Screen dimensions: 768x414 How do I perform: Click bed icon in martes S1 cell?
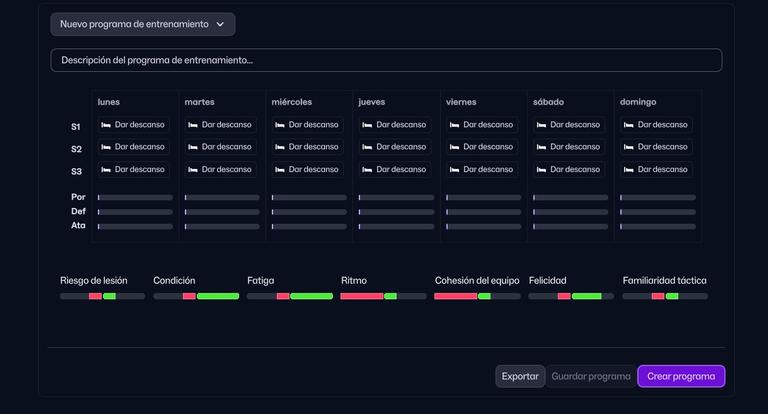tap(193, 125)
